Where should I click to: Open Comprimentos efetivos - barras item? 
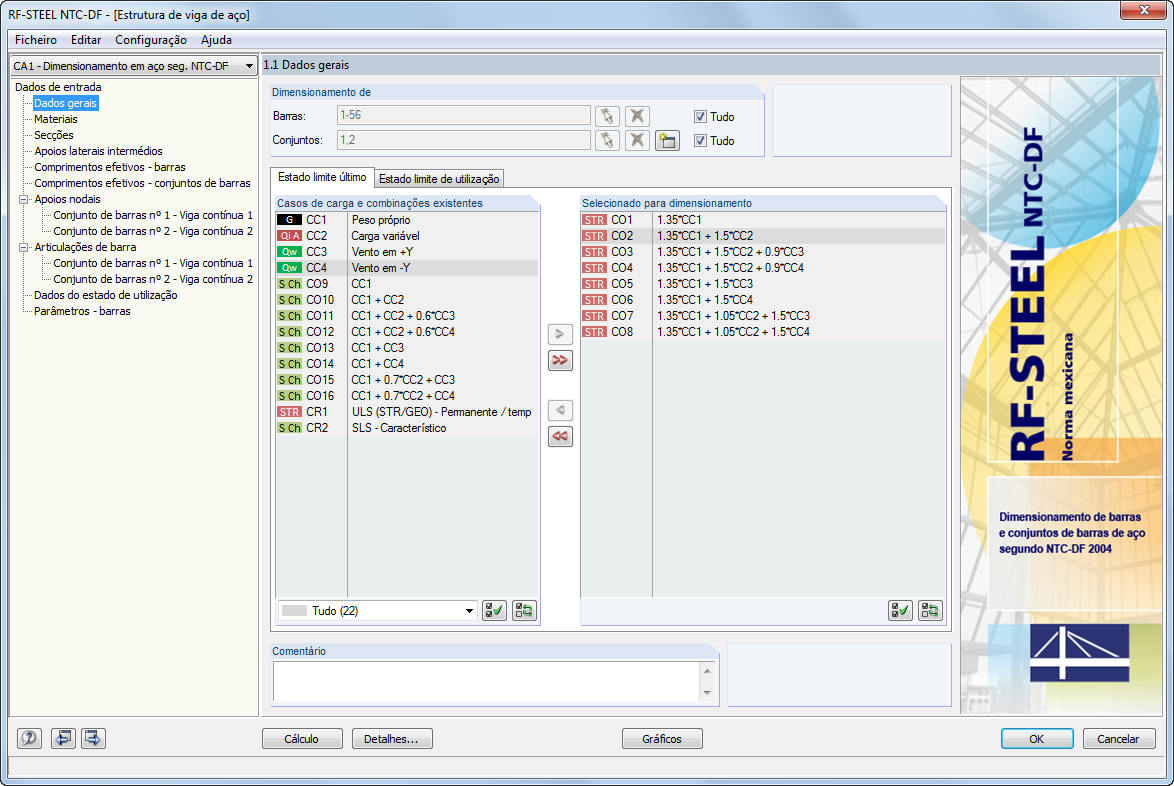coord(109,167)
